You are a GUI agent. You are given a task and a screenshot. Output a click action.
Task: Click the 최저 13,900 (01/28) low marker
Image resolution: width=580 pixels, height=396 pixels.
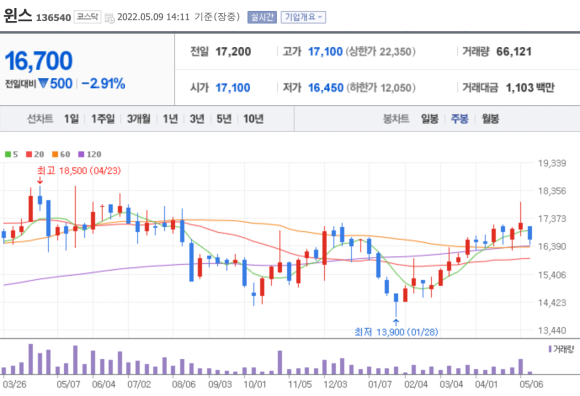(396, 332)
